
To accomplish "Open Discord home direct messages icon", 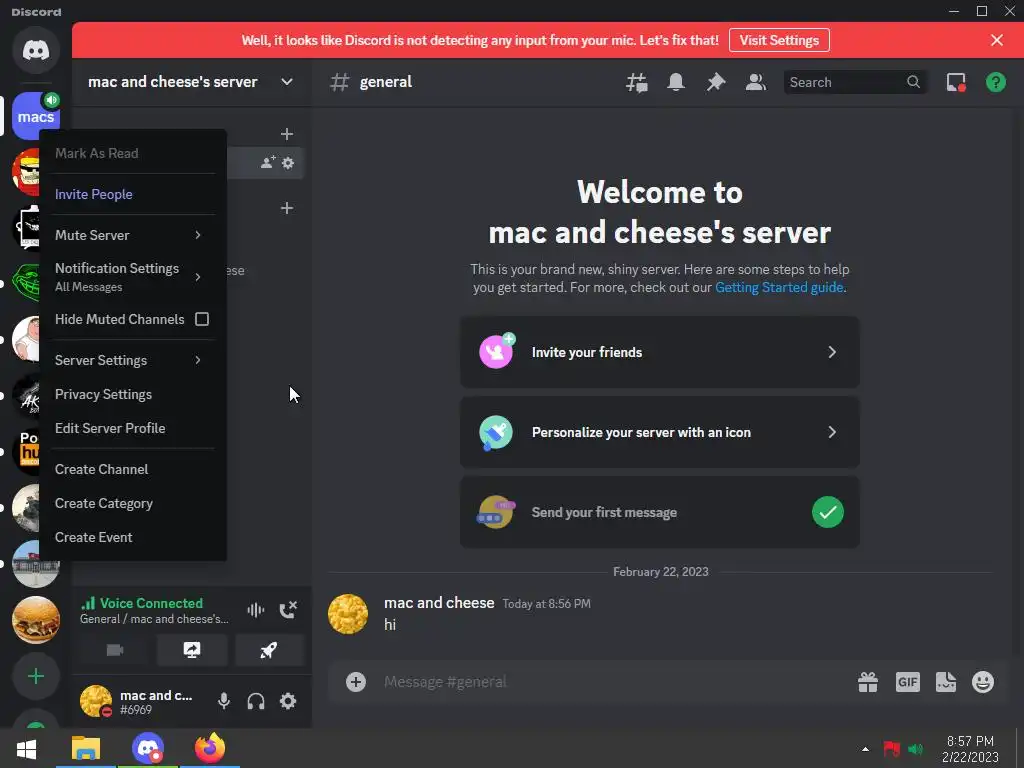I will coord(36,50).
